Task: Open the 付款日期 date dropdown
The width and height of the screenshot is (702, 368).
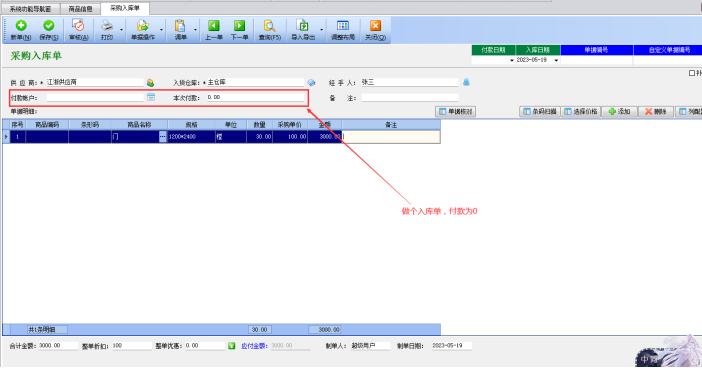Action: (x=512, y=60)
